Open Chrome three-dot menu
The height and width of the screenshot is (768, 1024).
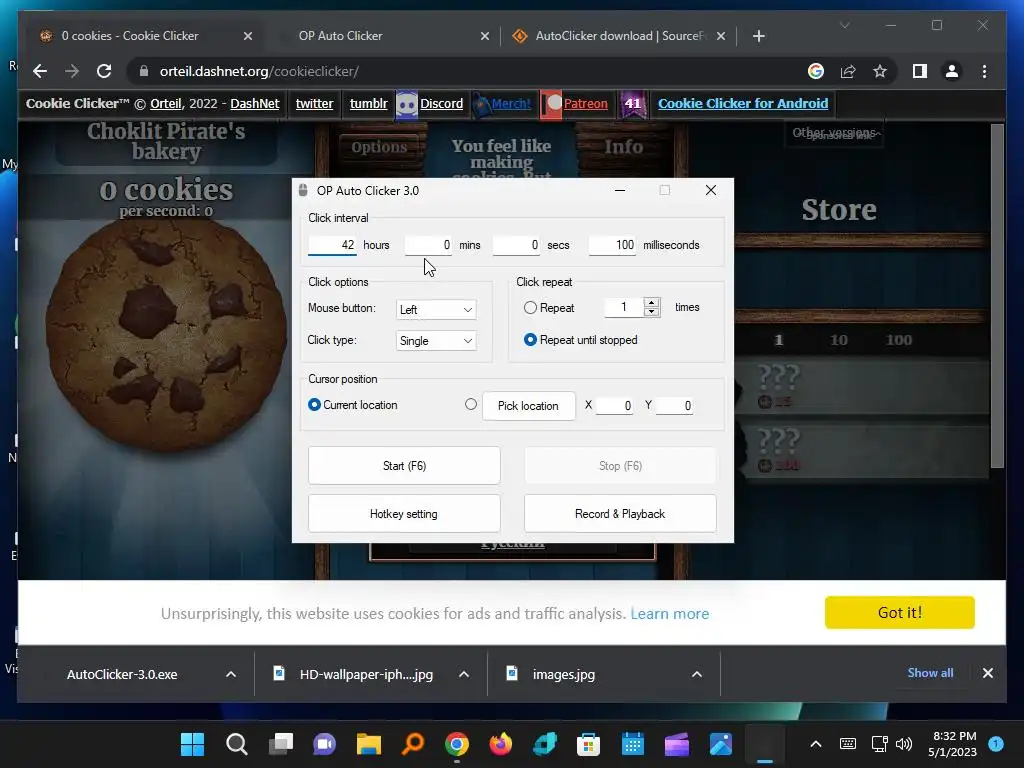[984, 71]
